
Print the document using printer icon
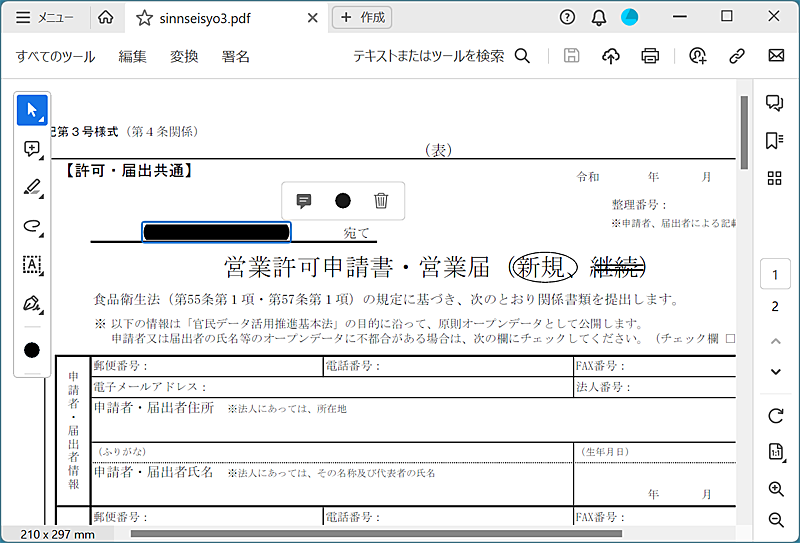pos(651,56)
